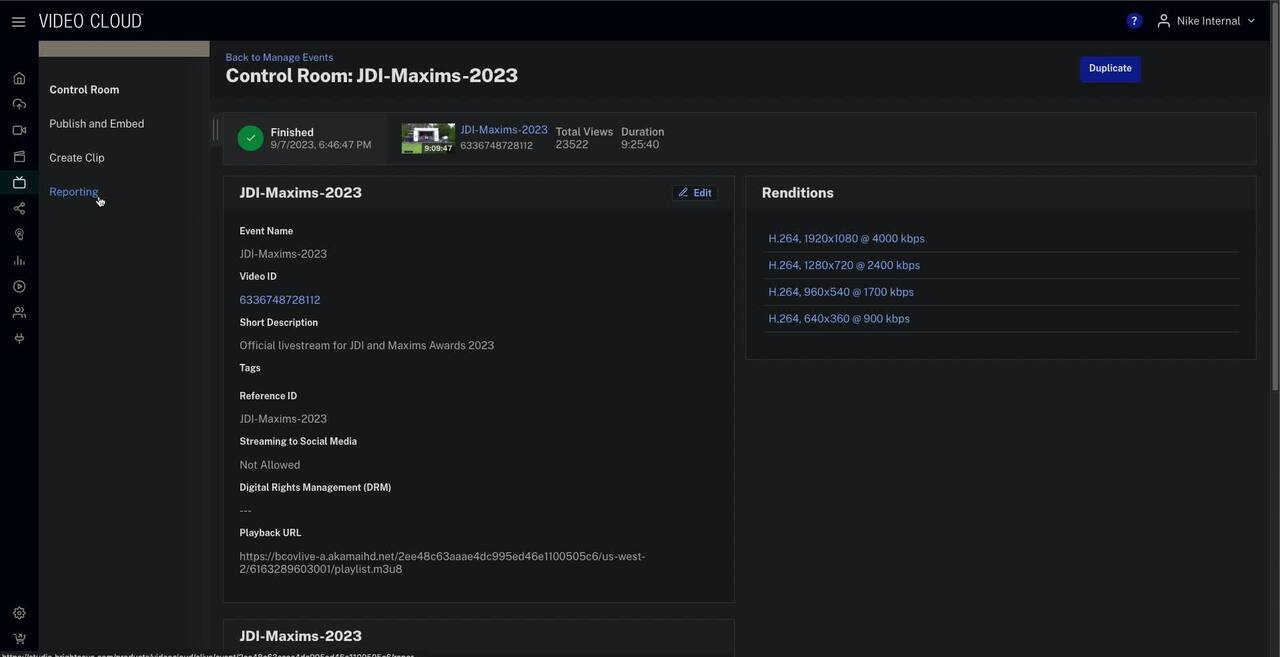Click the Renditions panel heading
Image resolution: width=1280 pixels, height=657 pixels.
798,193
